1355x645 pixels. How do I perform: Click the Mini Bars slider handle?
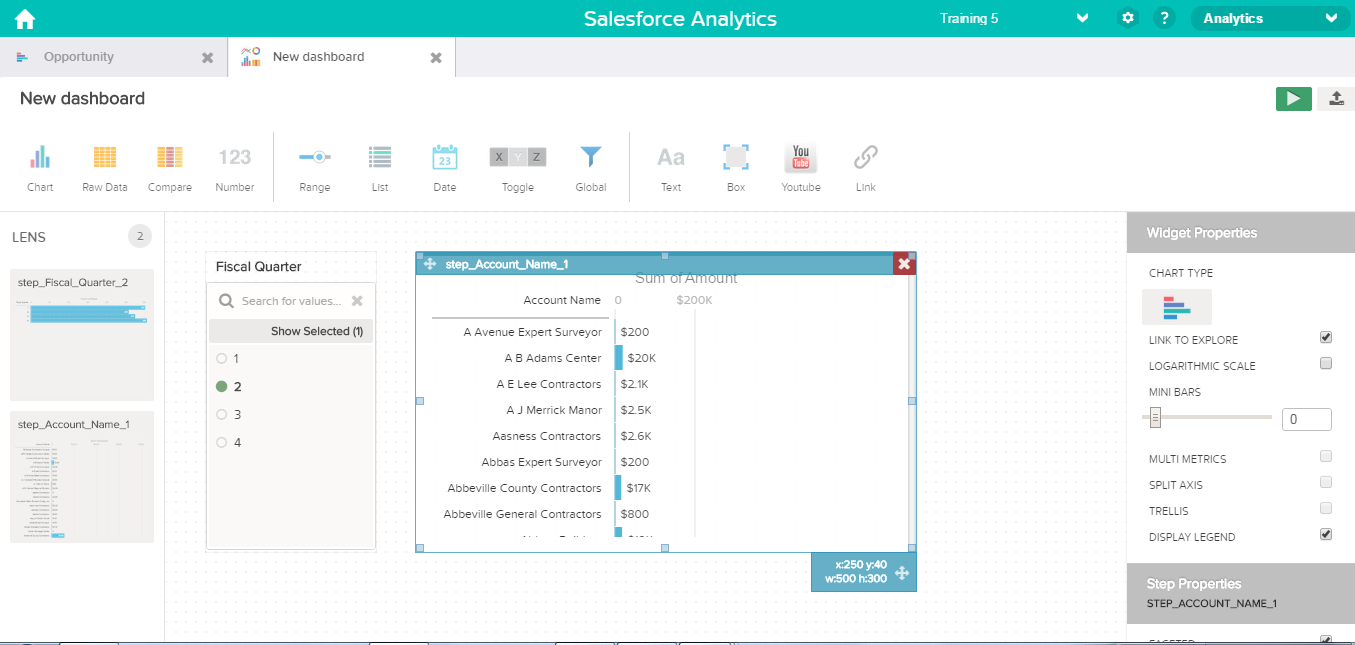point(1155,417)
